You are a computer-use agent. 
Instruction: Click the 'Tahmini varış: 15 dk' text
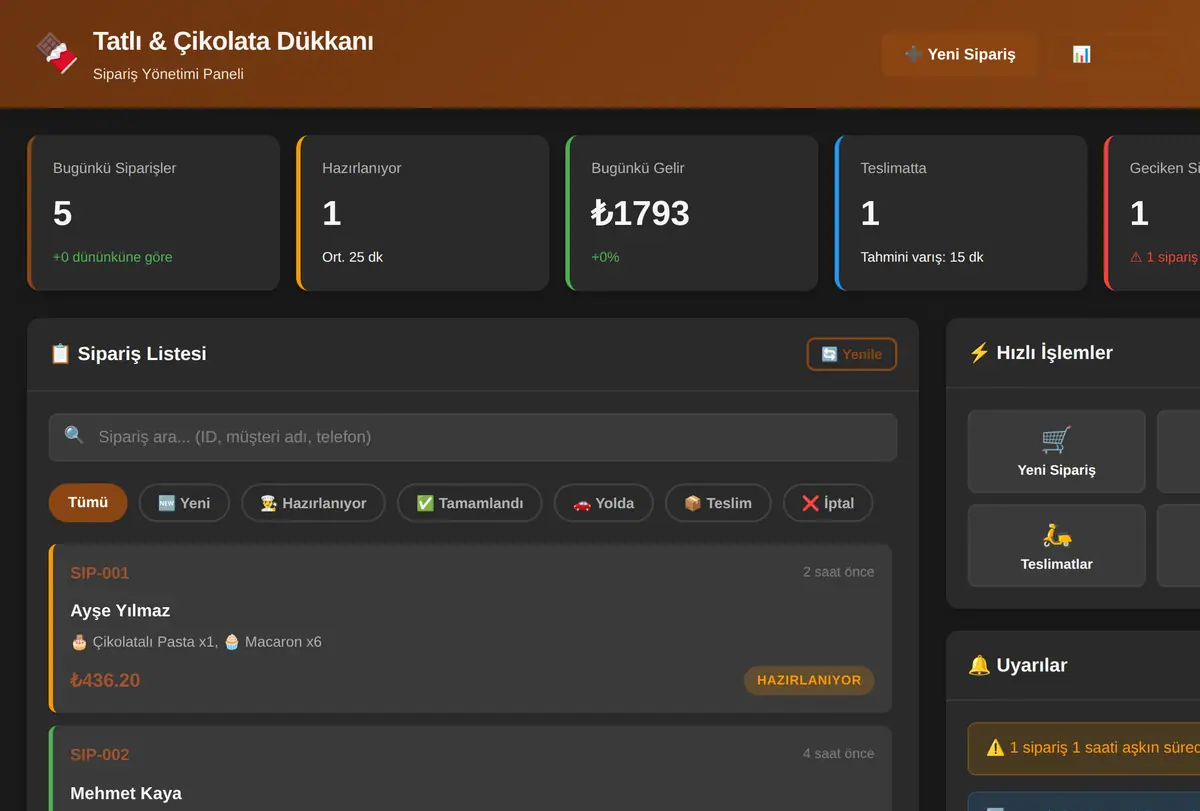coord(922,257)
